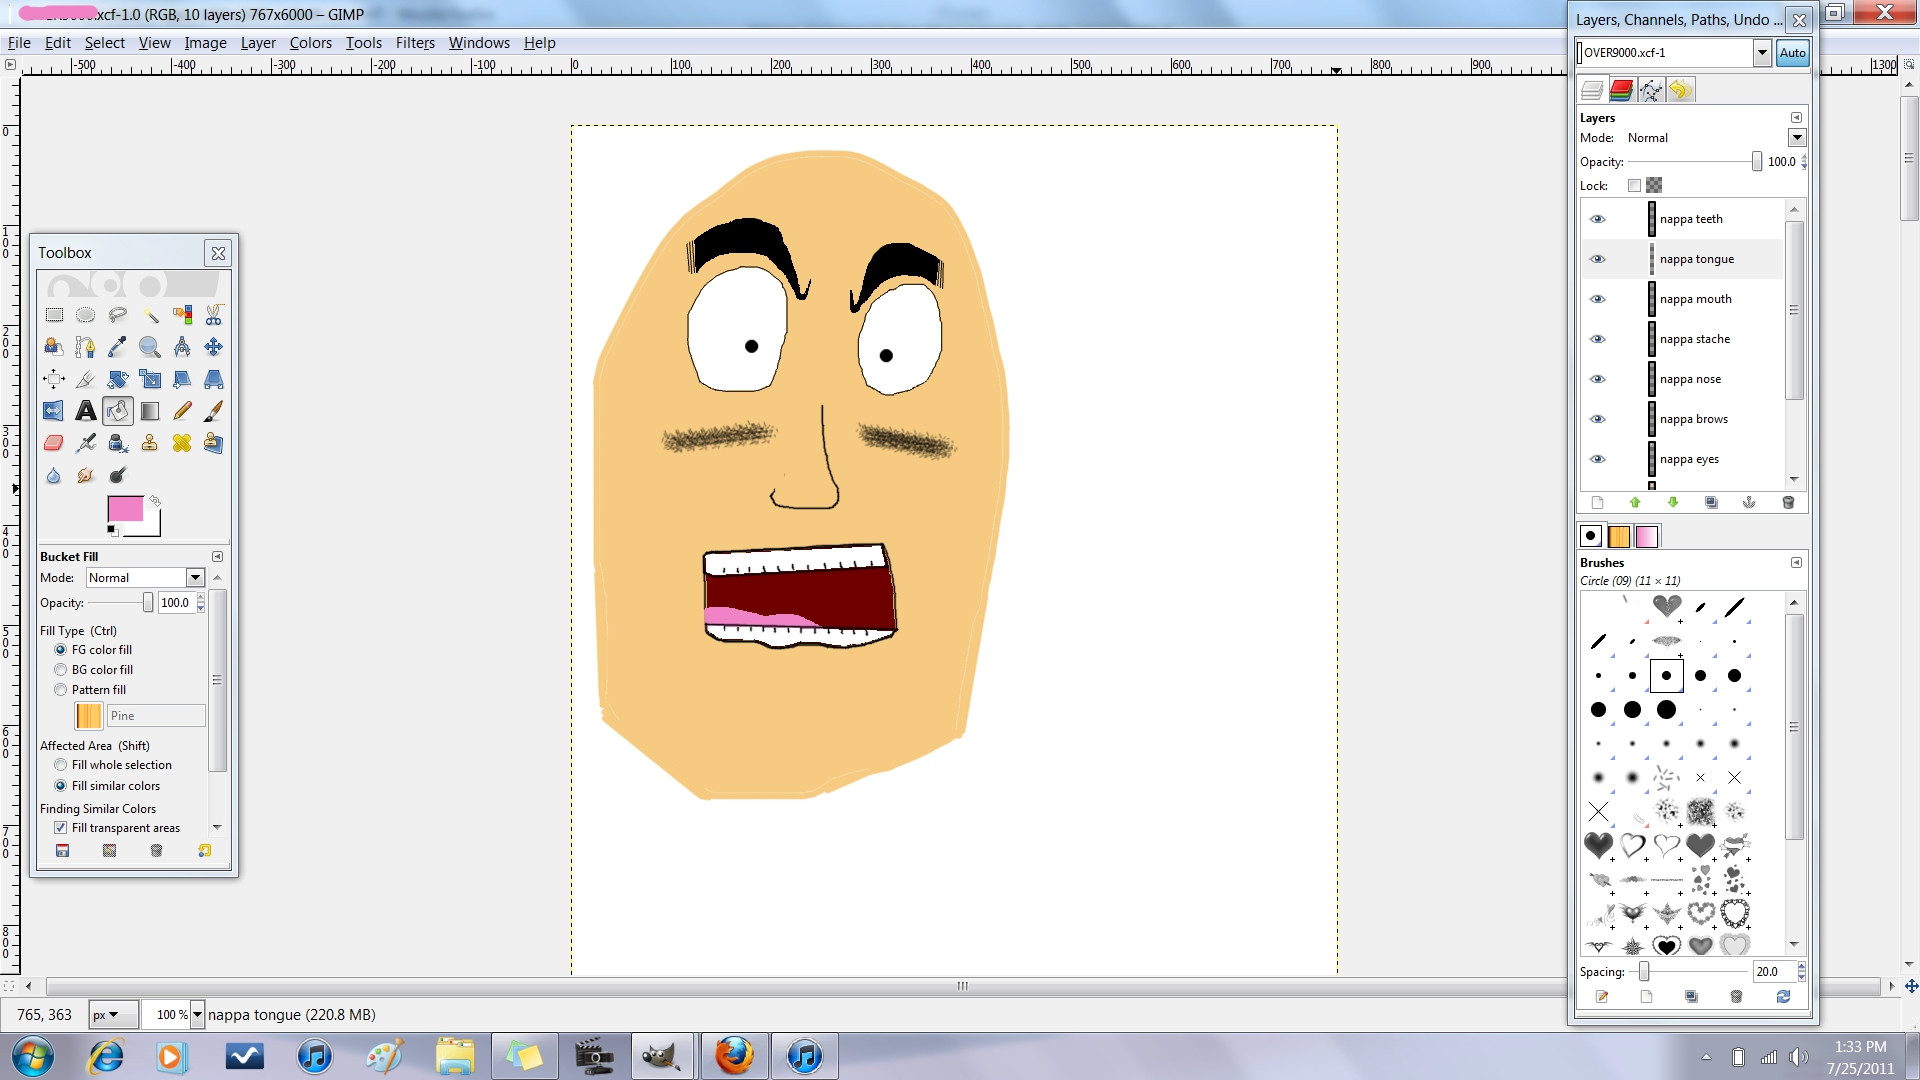
Task: Select the Crop tool
Action: pyautogui.click(x=86, y=379)
